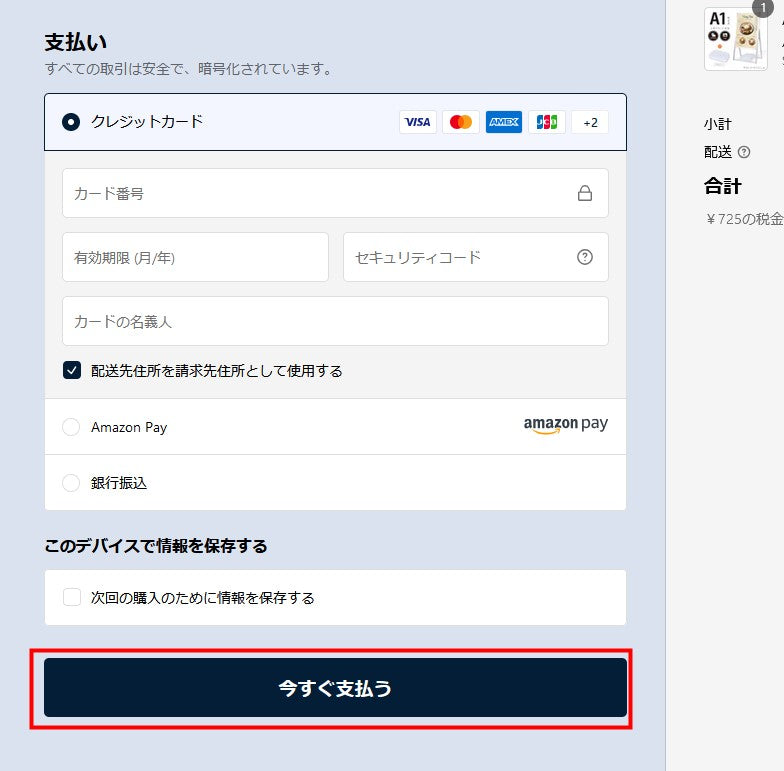Open security code help question mark
This screenshot has height=771, width=784.
(x=585, y=257)
